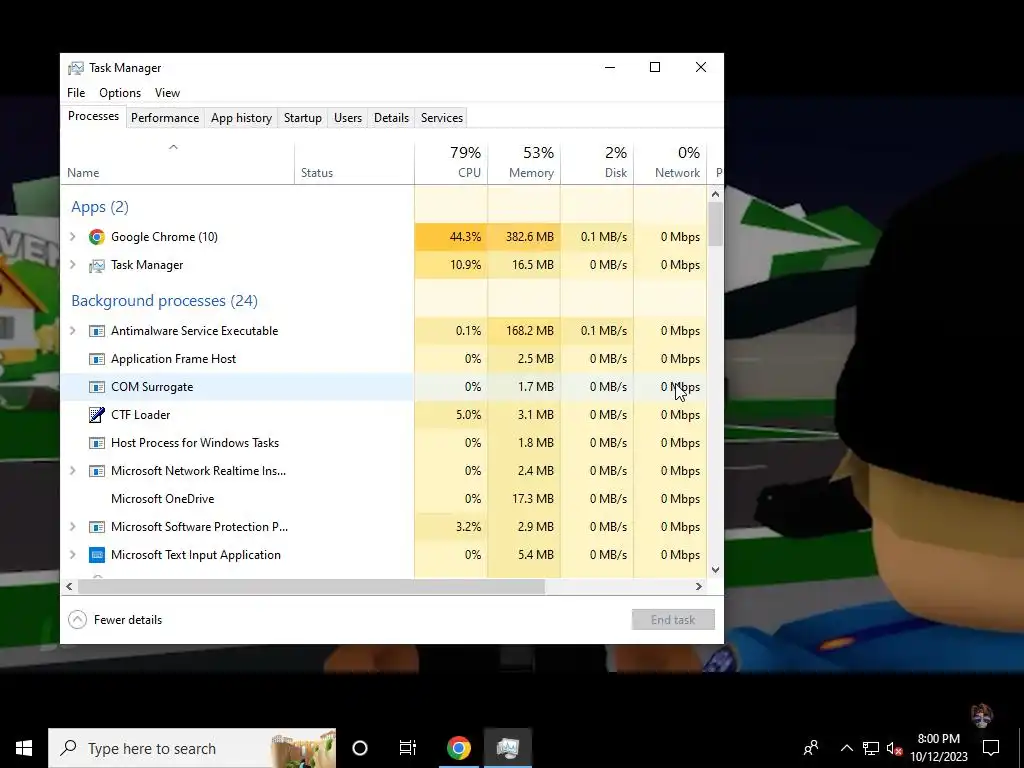
Task: Click the Google Chrome process icon
Action: [x=97, y=237]
